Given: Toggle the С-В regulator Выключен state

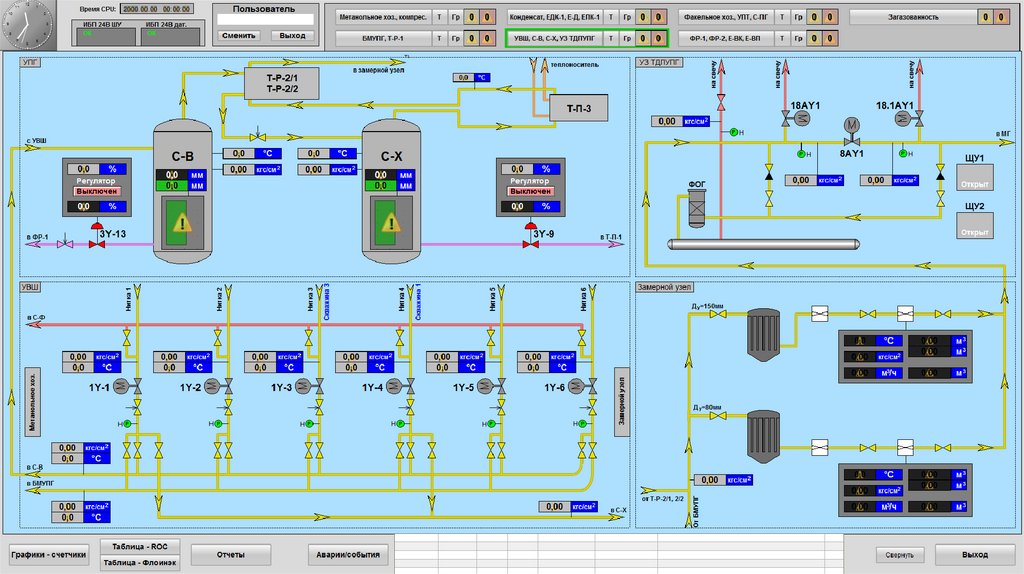Looking at the screenshot, I should pos(98,189).
